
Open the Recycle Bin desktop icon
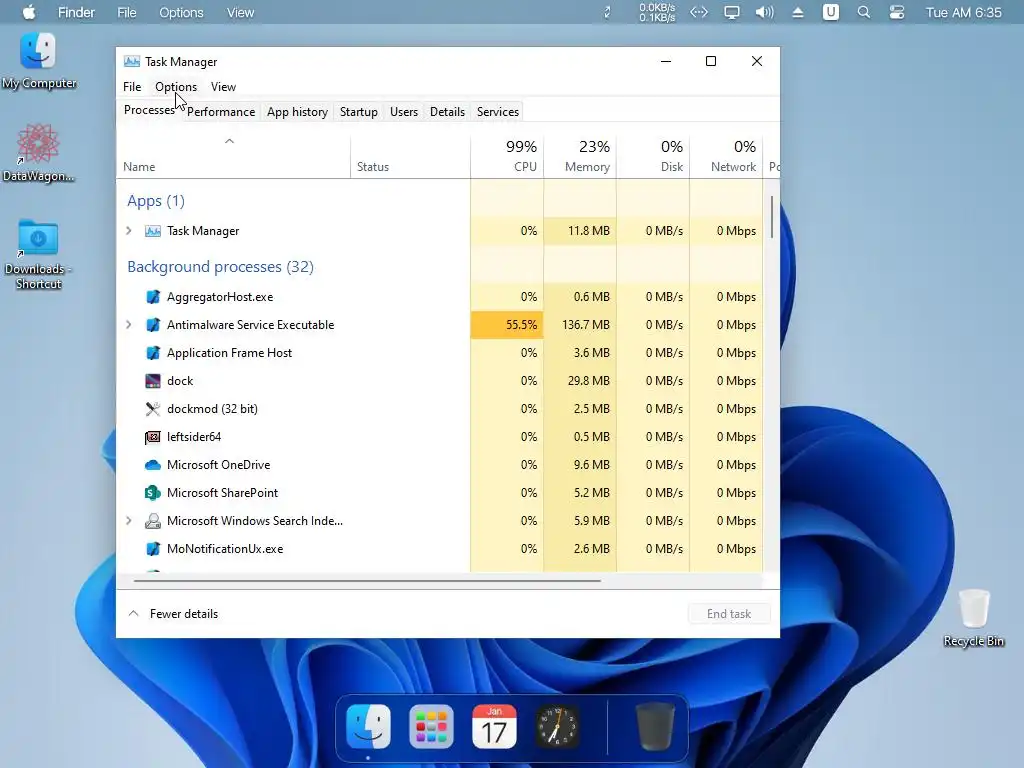pyautogui.click(x=974, y=618)
